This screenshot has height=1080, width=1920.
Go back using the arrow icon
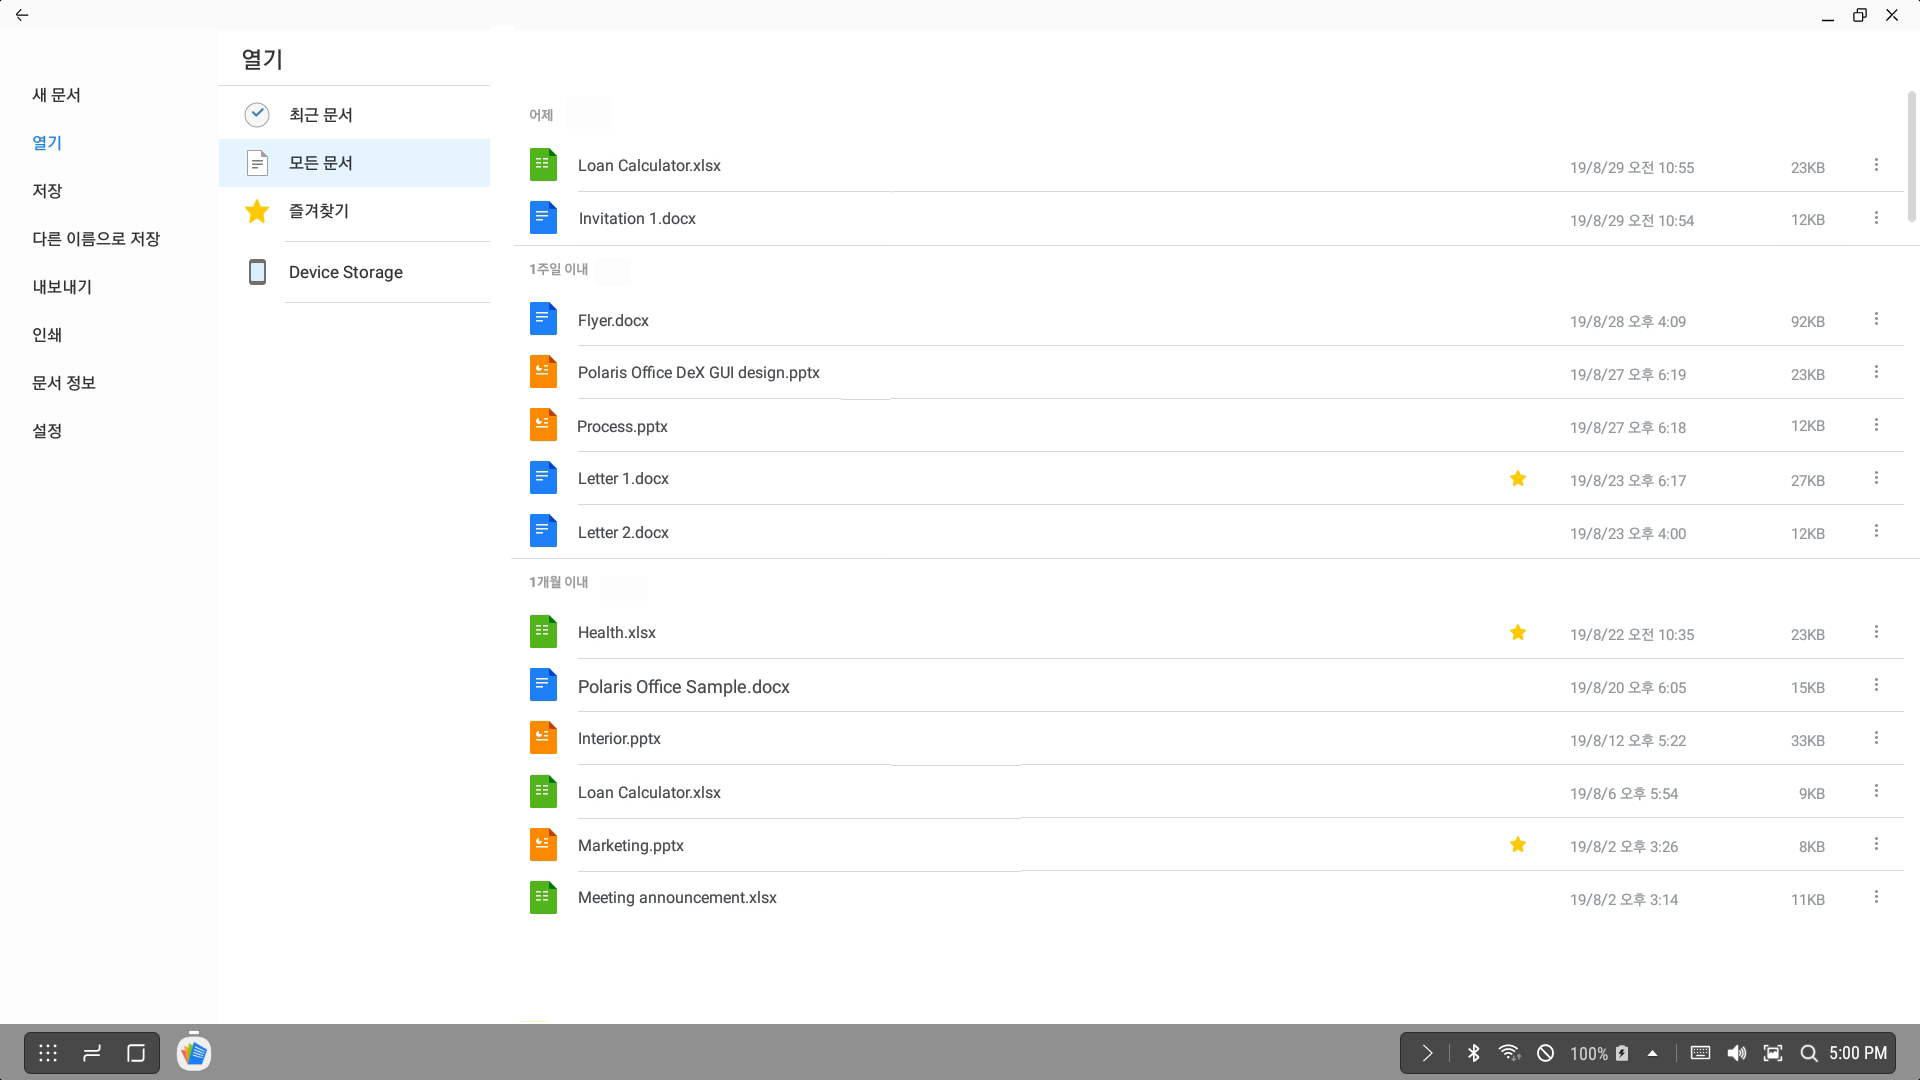pos(22,15)
